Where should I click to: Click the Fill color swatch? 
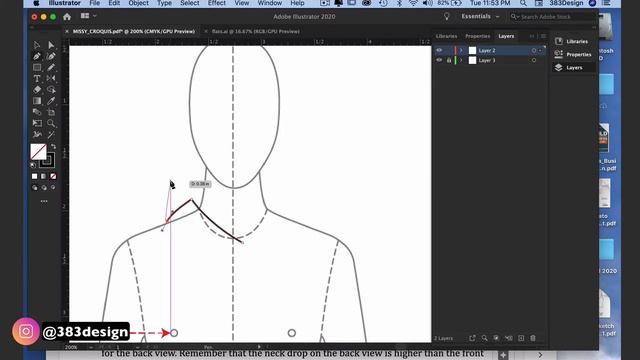point(38,152)
